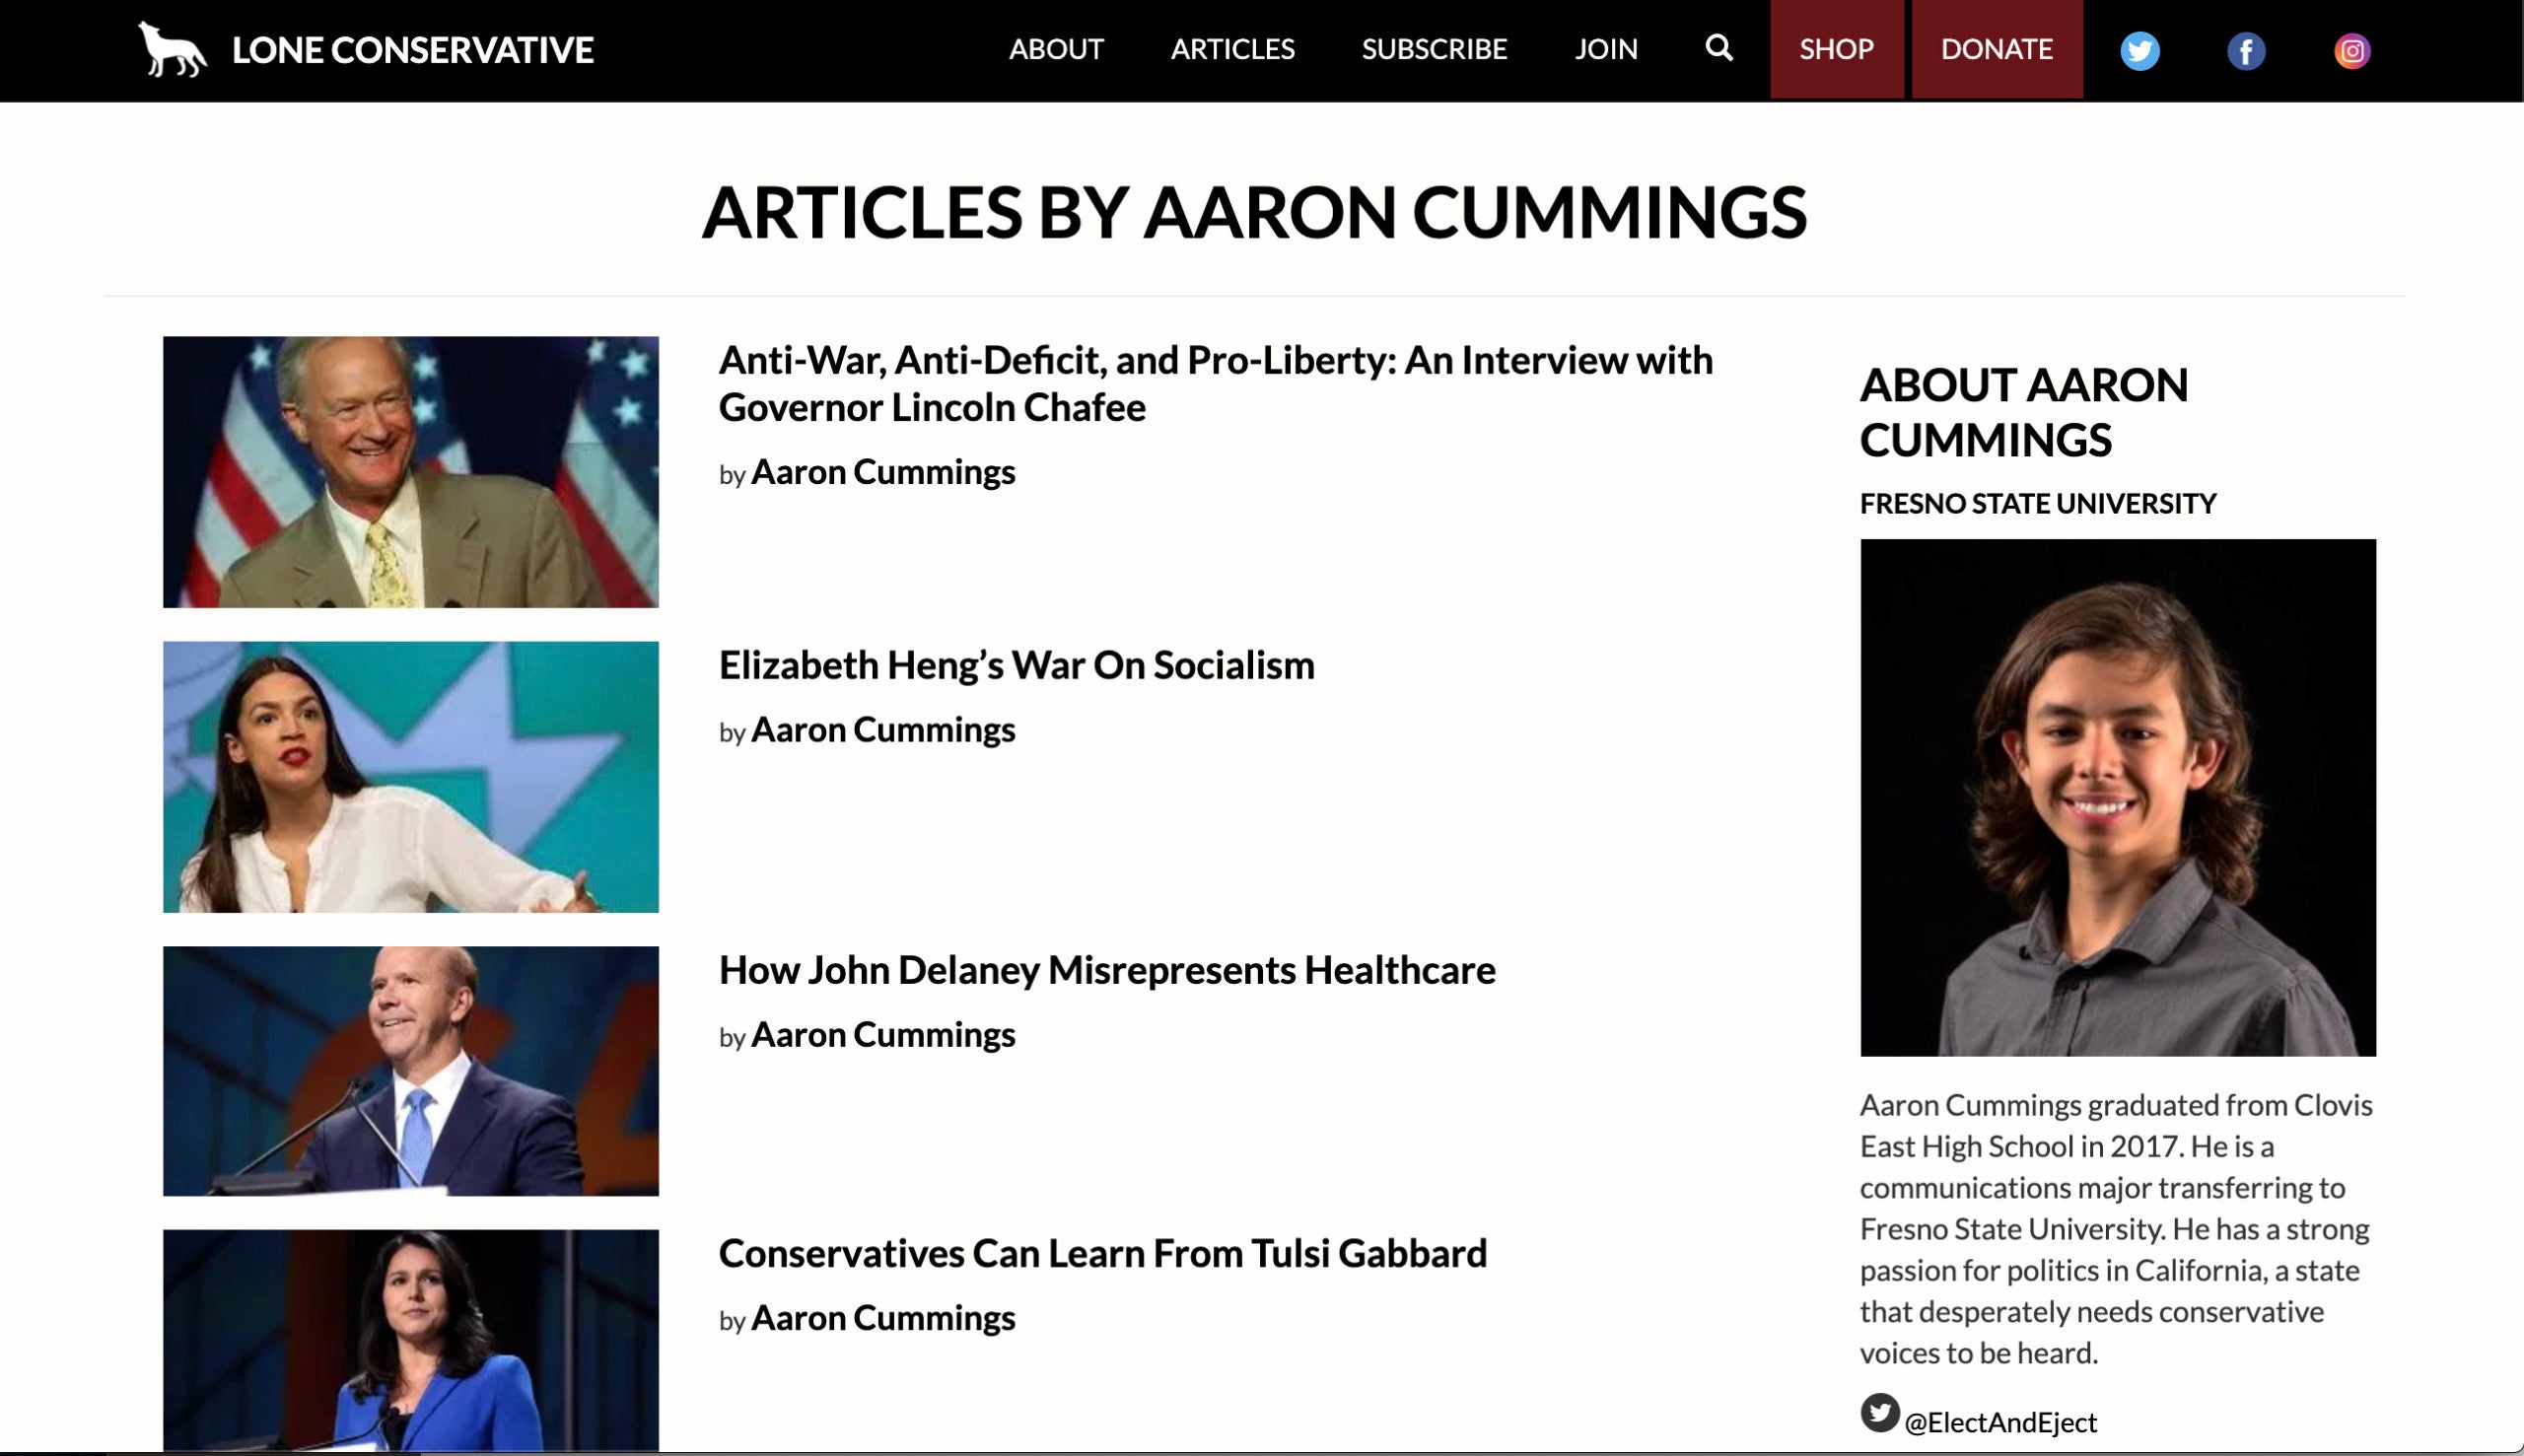This screenshot has height=1456, width=2524.
Task: Click Aaron Cummings profile photo
Action: point(2118,798)
